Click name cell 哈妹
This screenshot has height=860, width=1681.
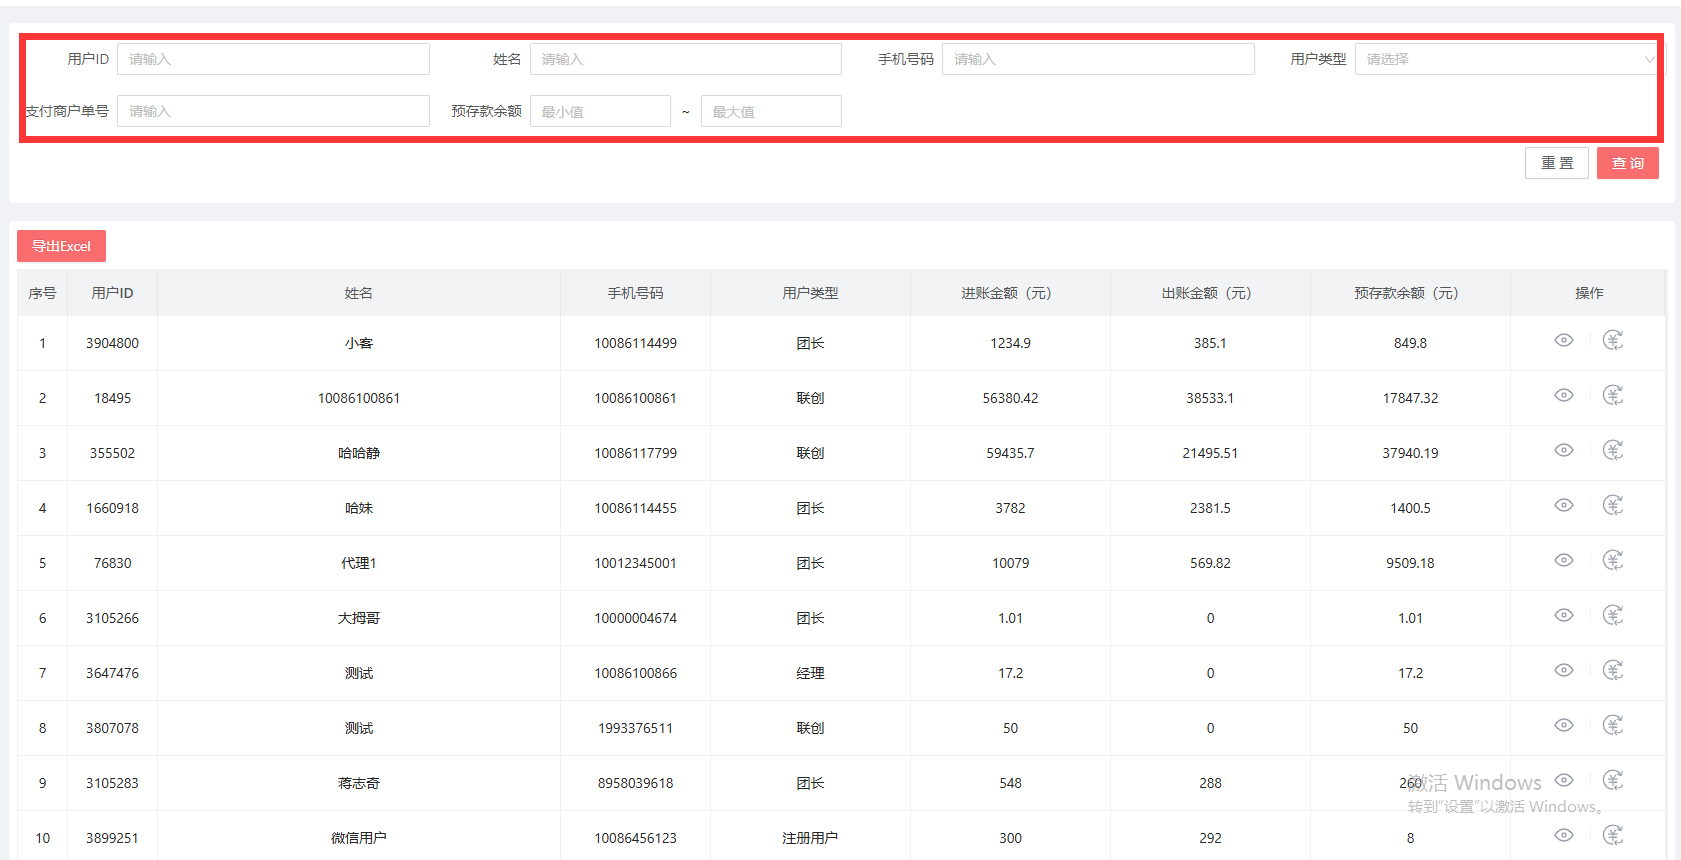(x=358, y=508)
